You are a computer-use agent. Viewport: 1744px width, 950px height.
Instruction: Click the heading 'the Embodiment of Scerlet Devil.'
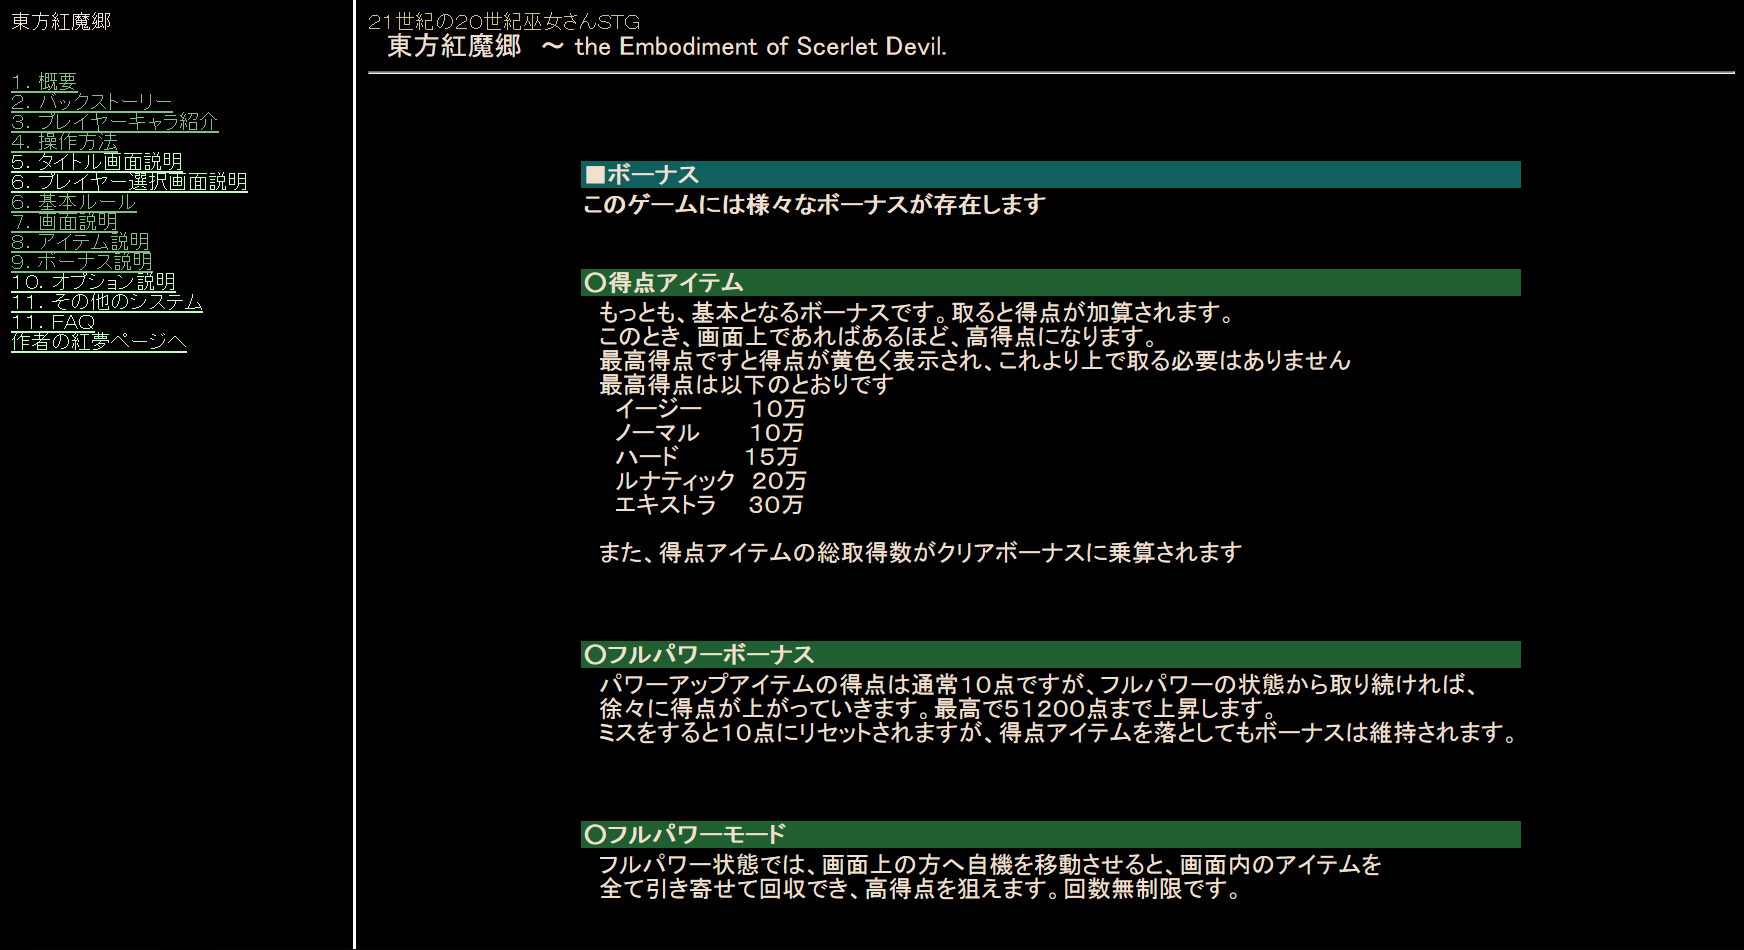tap(761, 47)
